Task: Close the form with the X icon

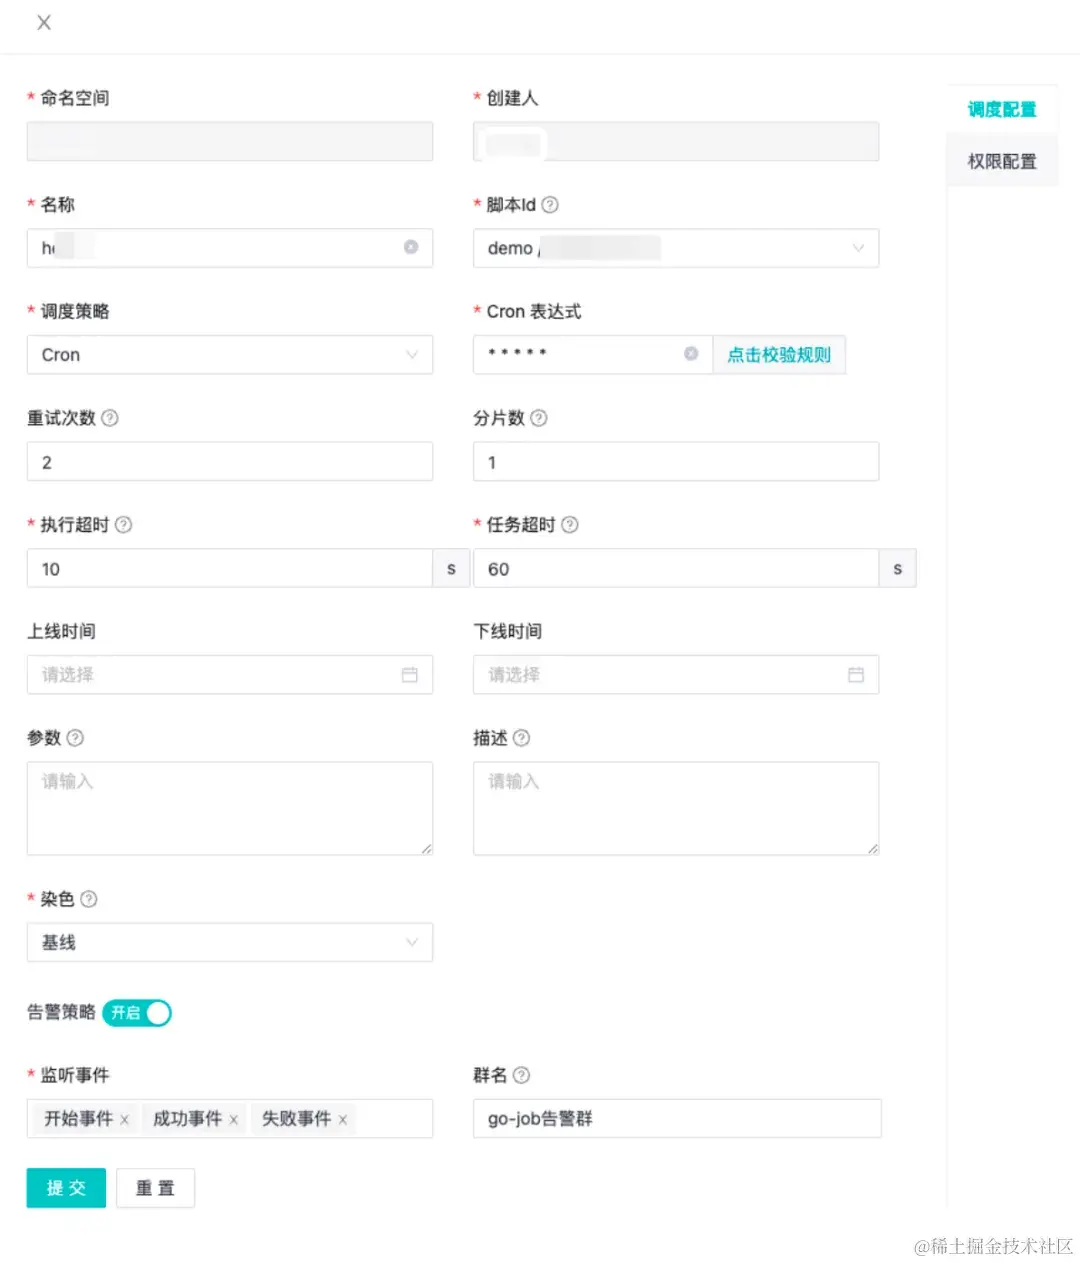Action: pos(44,23)
